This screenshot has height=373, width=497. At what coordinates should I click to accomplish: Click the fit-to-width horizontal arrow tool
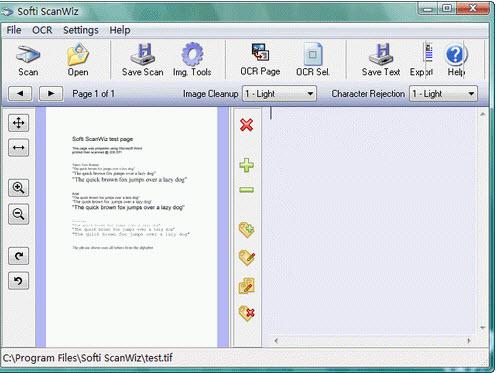point(19,148)
